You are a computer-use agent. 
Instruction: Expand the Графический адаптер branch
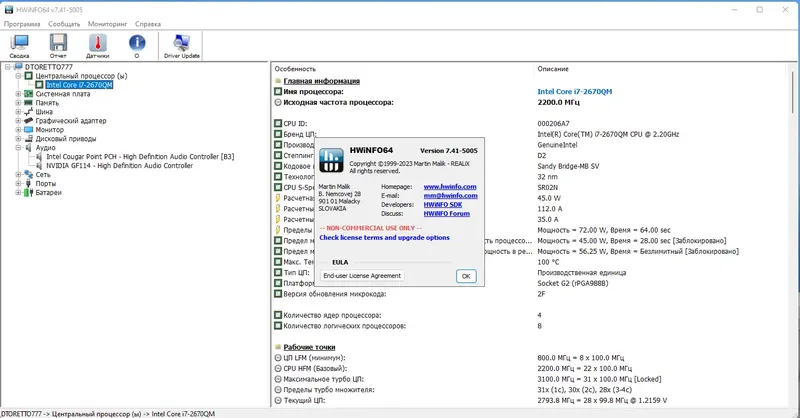tap(18, 120)
